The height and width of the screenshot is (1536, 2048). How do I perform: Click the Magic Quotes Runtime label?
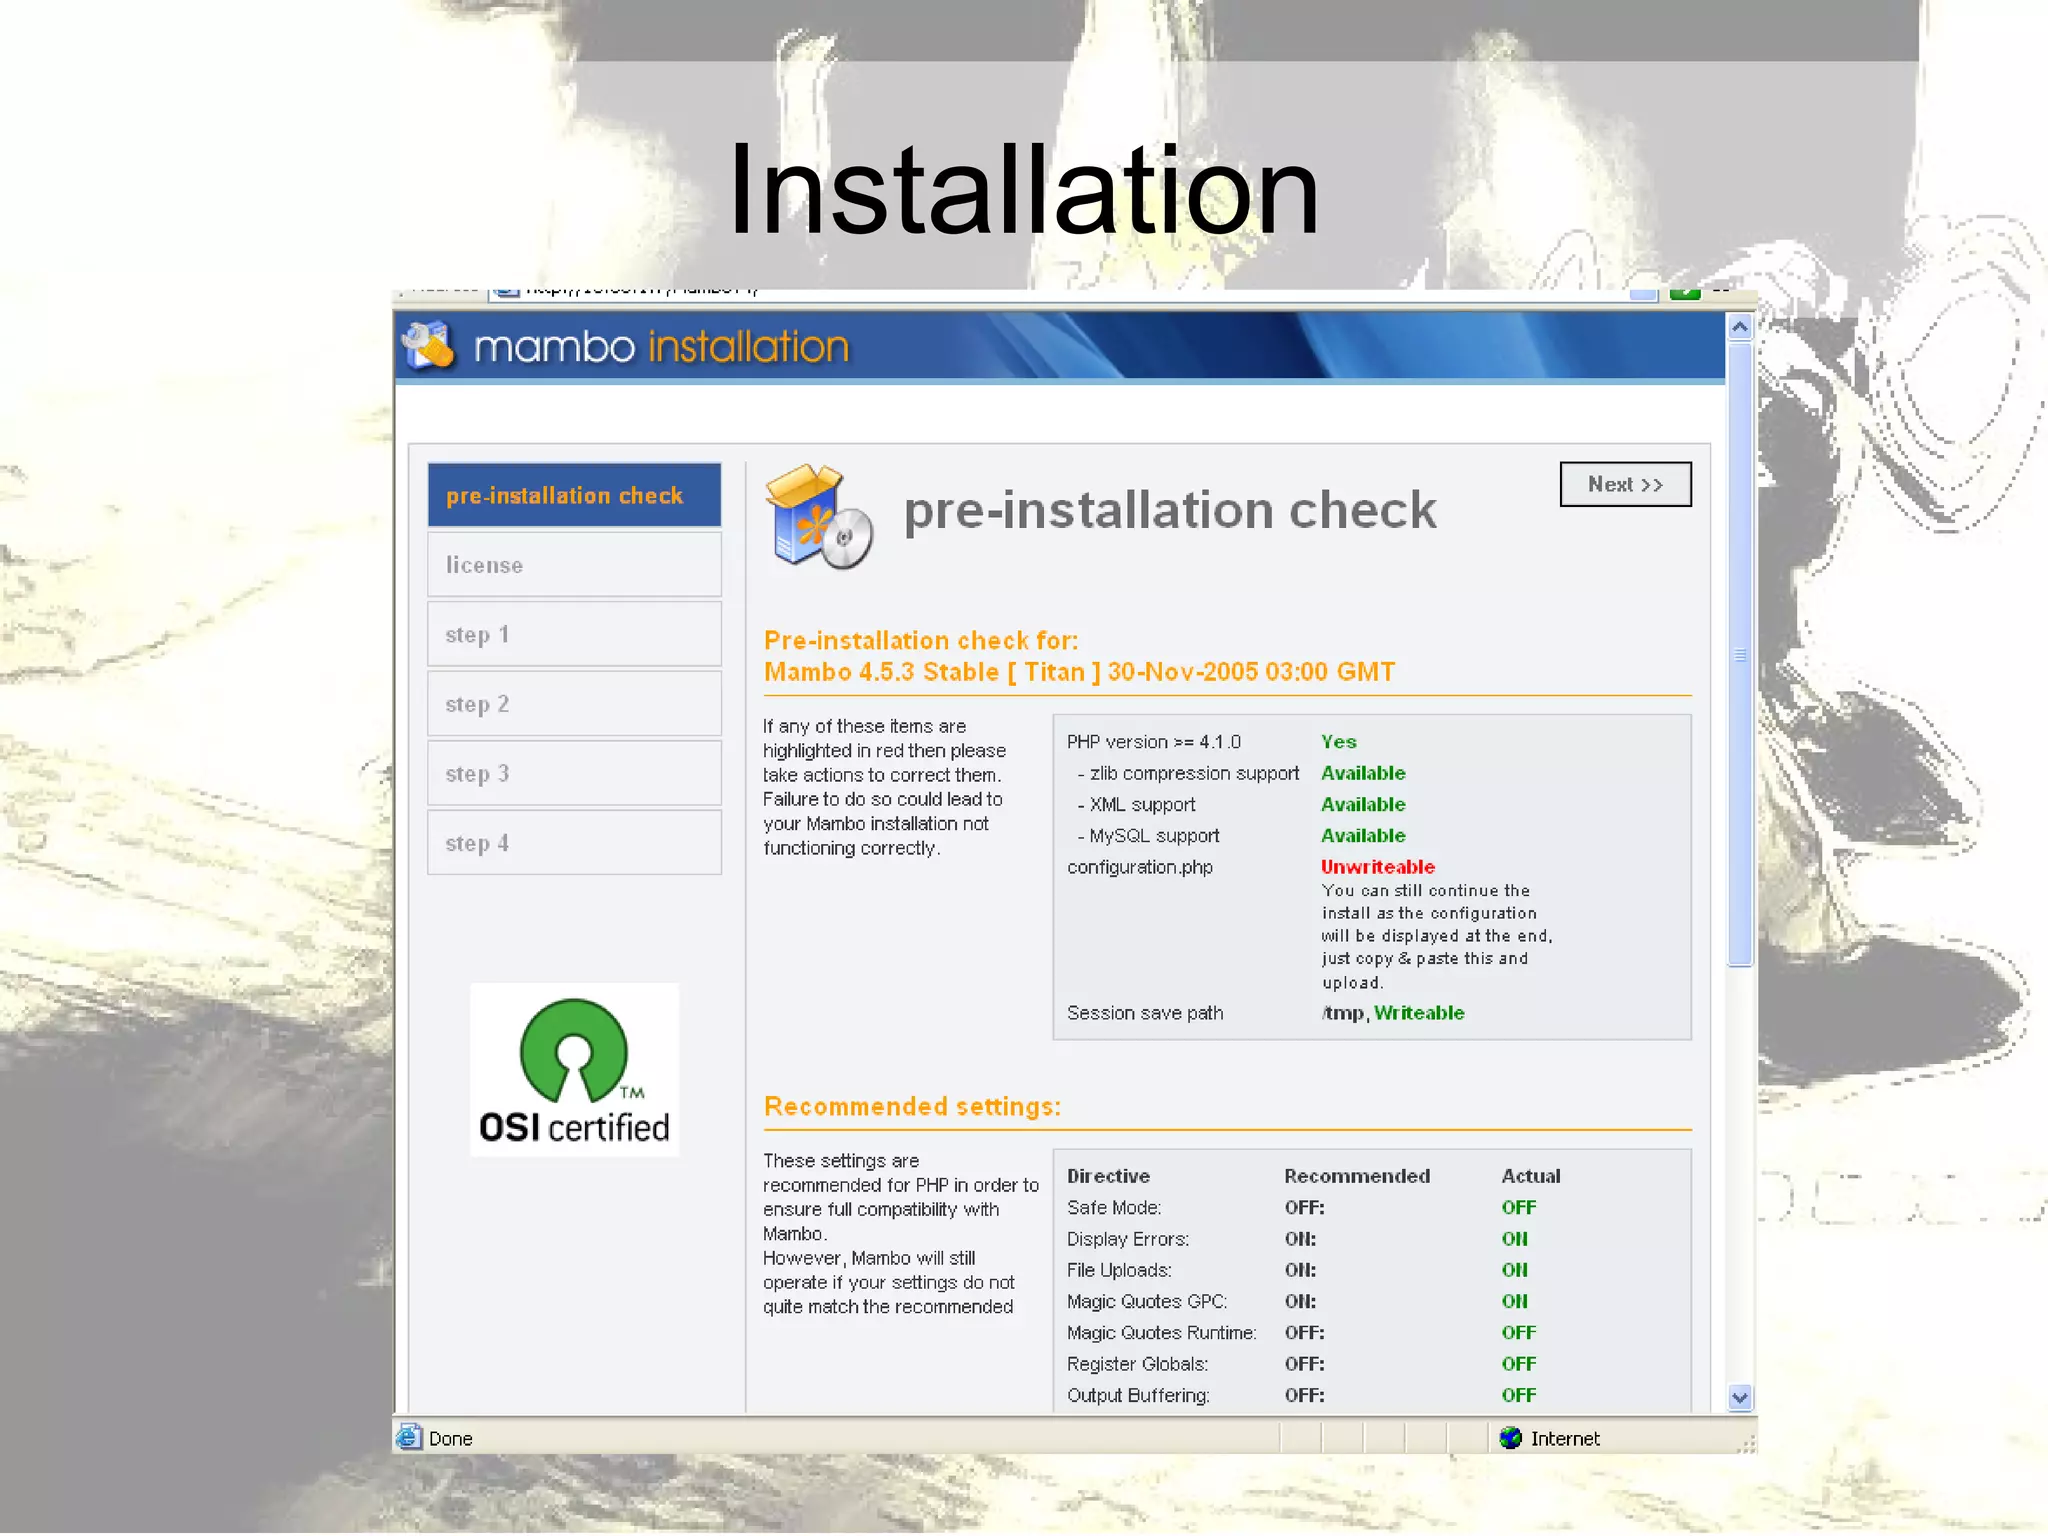point(1161,1333)
